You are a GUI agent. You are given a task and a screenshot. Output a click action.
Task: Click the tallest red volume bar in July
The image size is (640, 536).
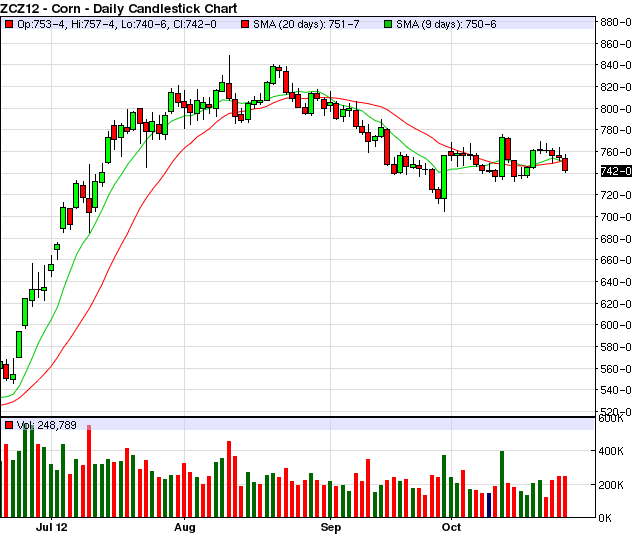[89, 471]
